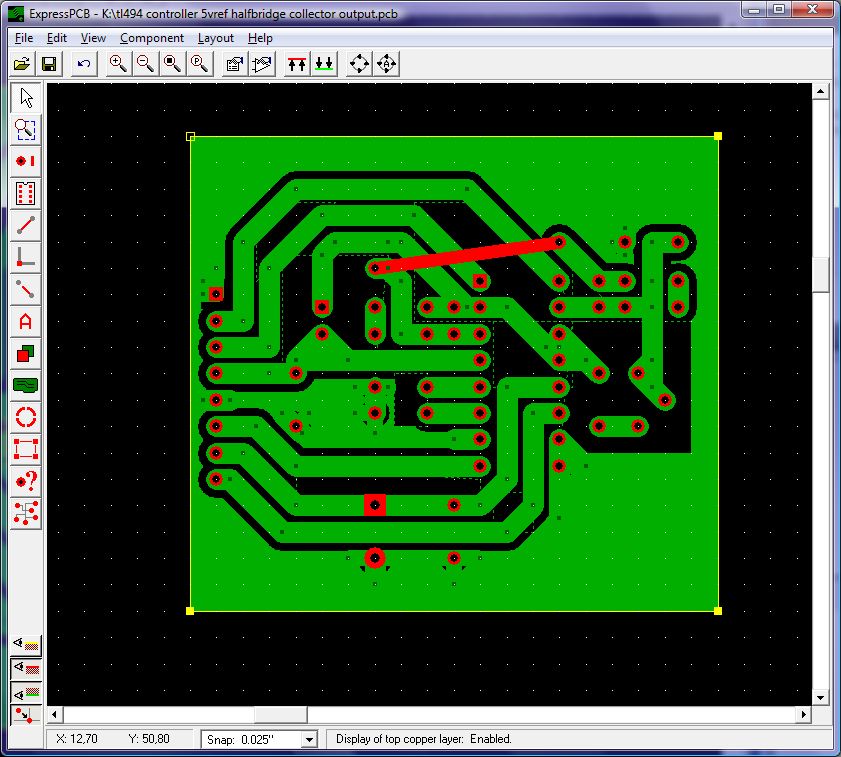
Task: Toggle bottom copper layer visibility with green icon
Action: (x=26, y=693)
